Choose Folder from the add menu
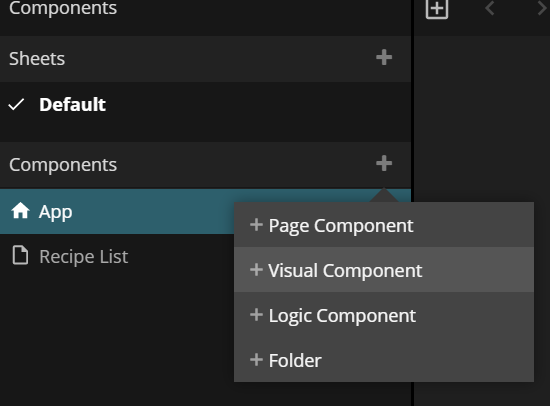The height and width of the screenshot is (406, 550). 384,360
